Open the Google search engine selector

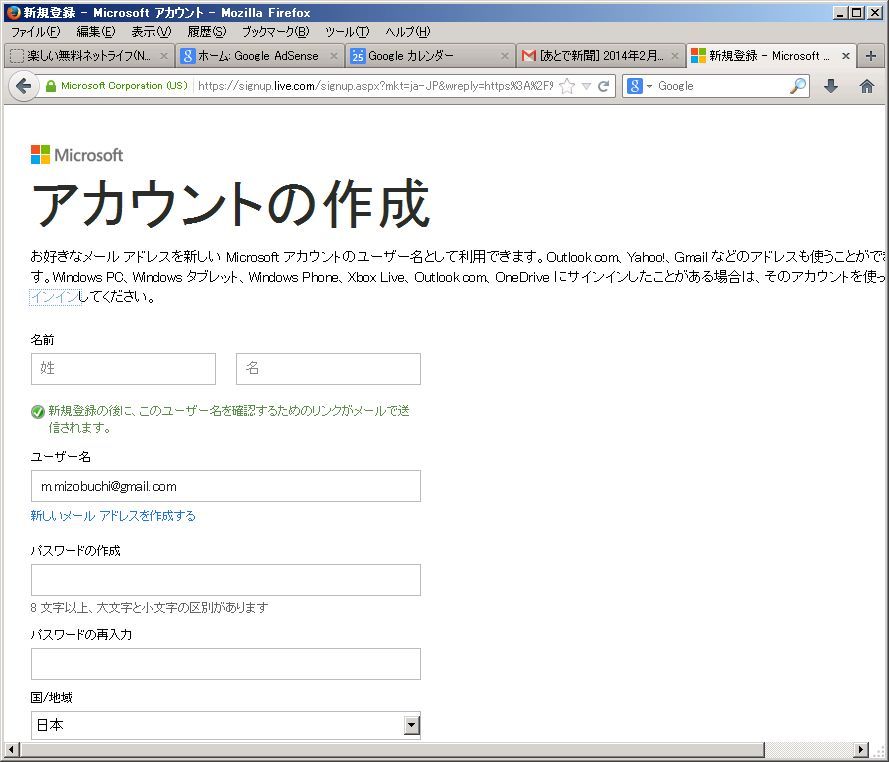tap(640, 86)
